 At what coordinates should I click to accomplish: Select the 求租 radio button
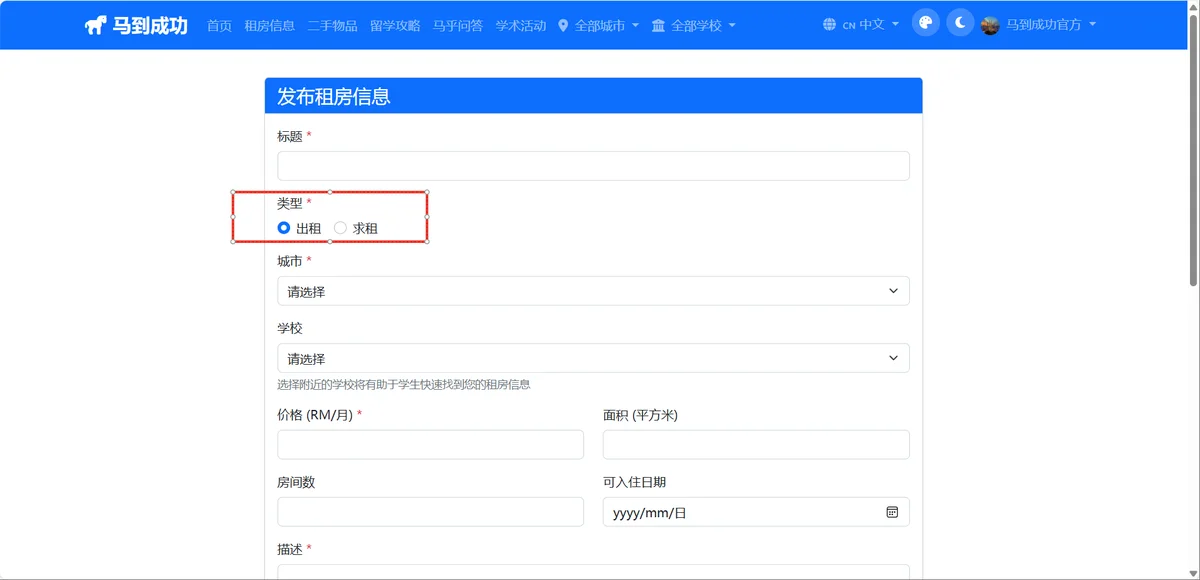[340, 228]
